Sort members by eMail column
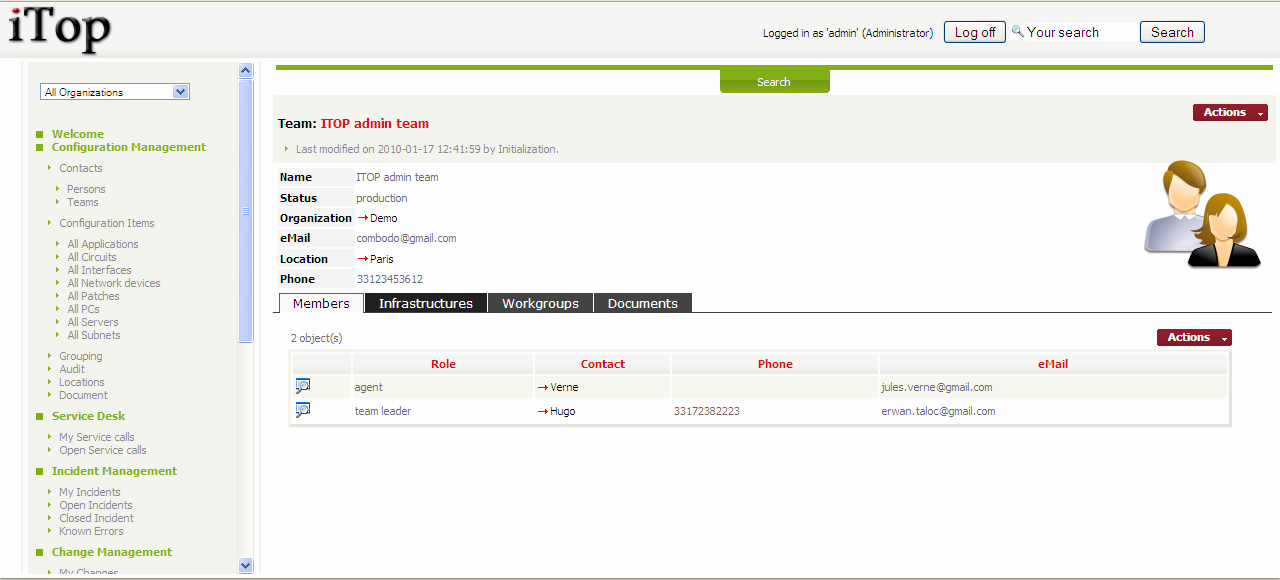 tap(1053, 364)
